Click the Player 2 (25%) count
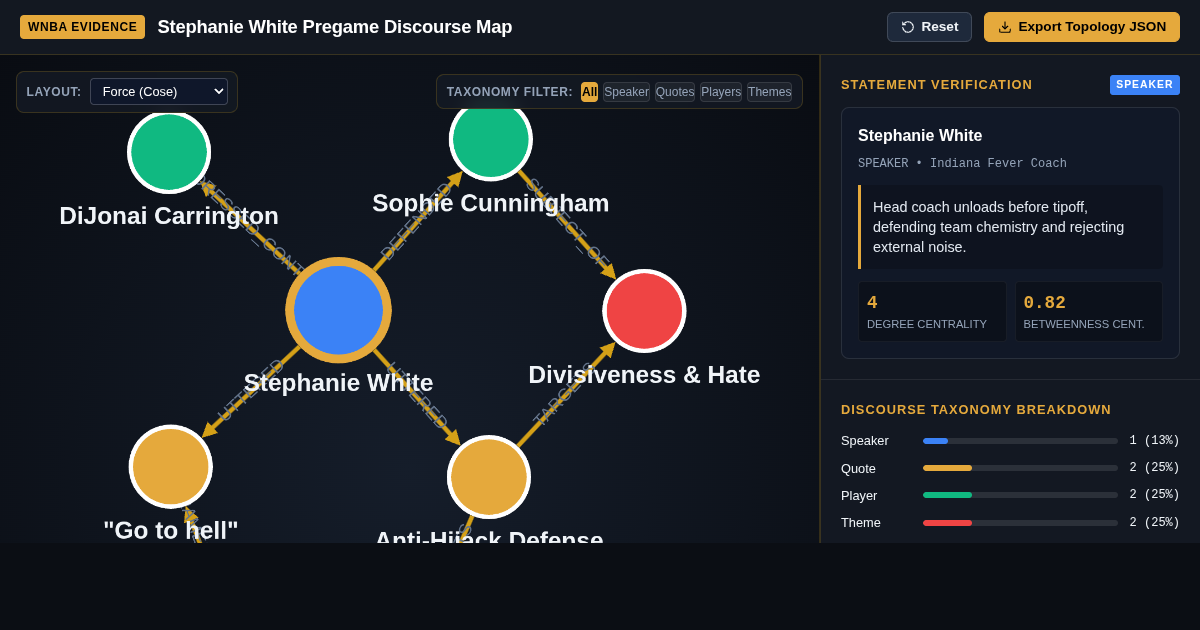 [x=1154, y=495]
